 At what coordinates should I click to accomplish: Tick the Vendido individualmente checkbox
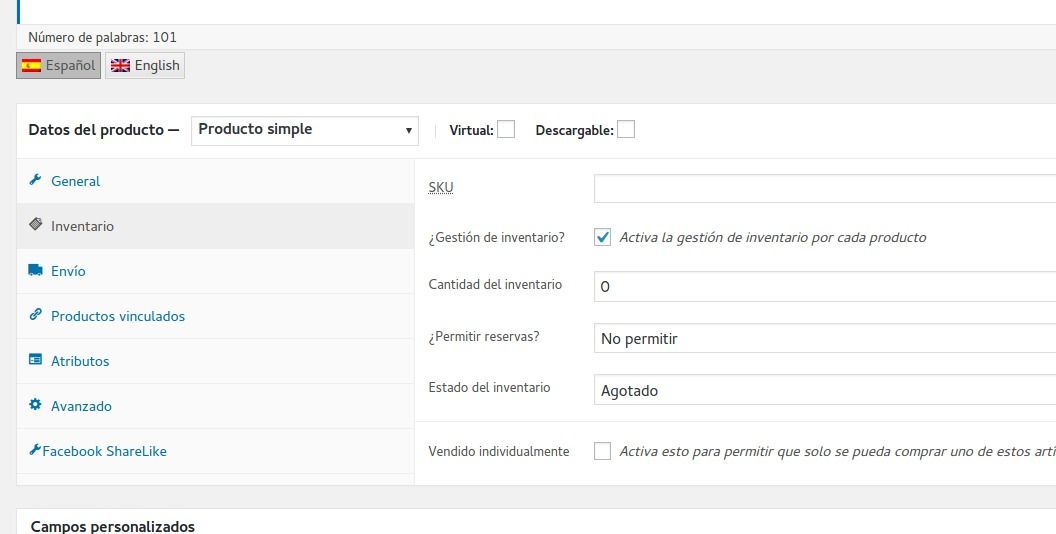tap(602, 451)
